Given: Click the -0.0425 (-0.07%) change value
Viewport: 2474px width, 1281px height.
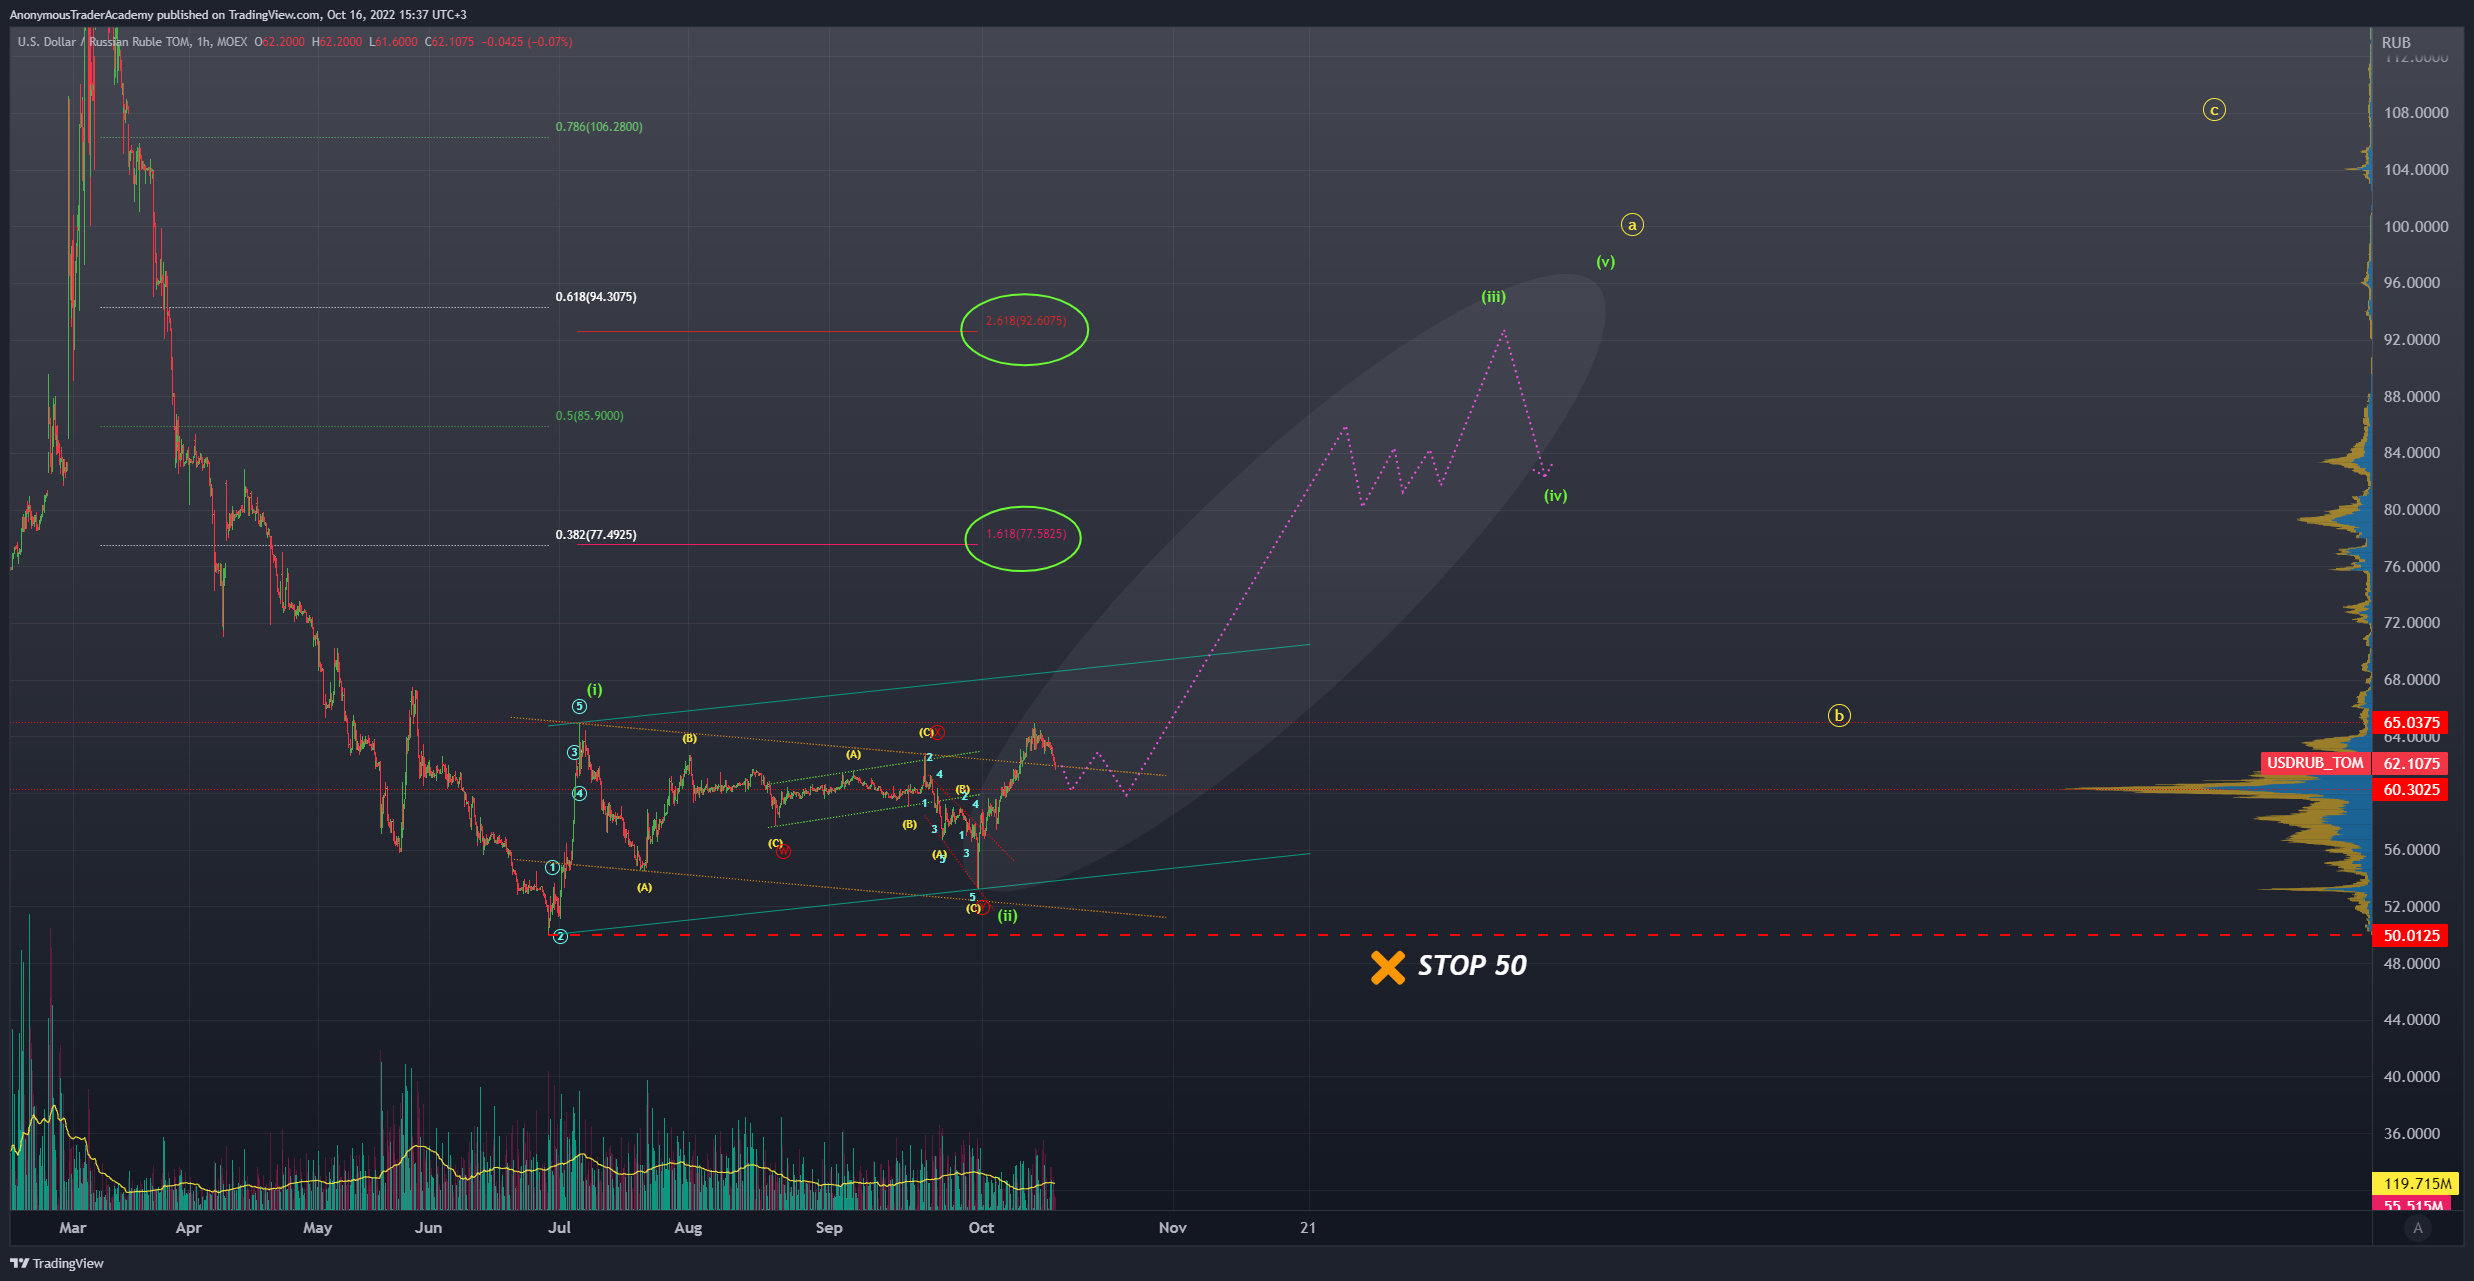Looking at the screenshot, I should pos(527,42).
